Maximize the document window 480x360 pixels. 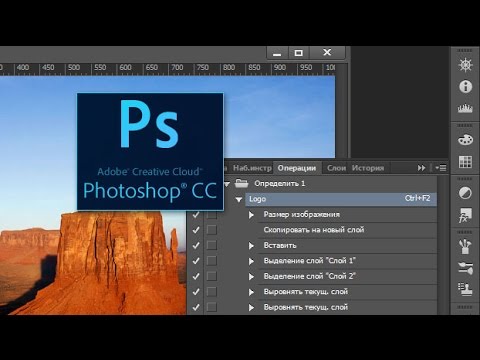point(299,53)
